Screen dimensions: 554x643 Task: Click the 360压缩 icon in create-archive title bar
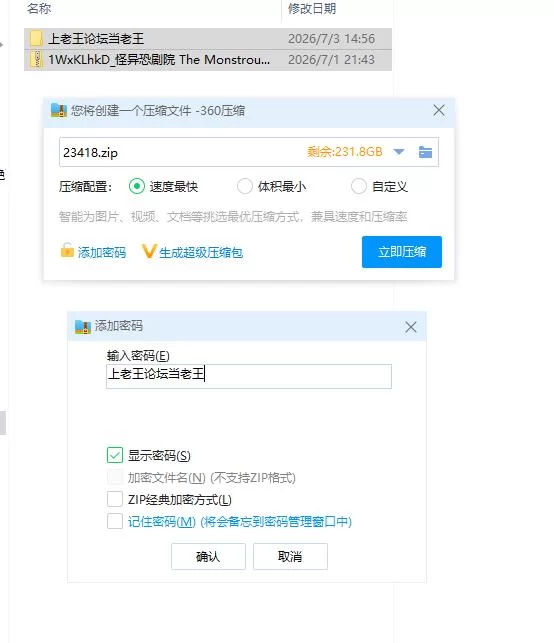pos(59,110)
